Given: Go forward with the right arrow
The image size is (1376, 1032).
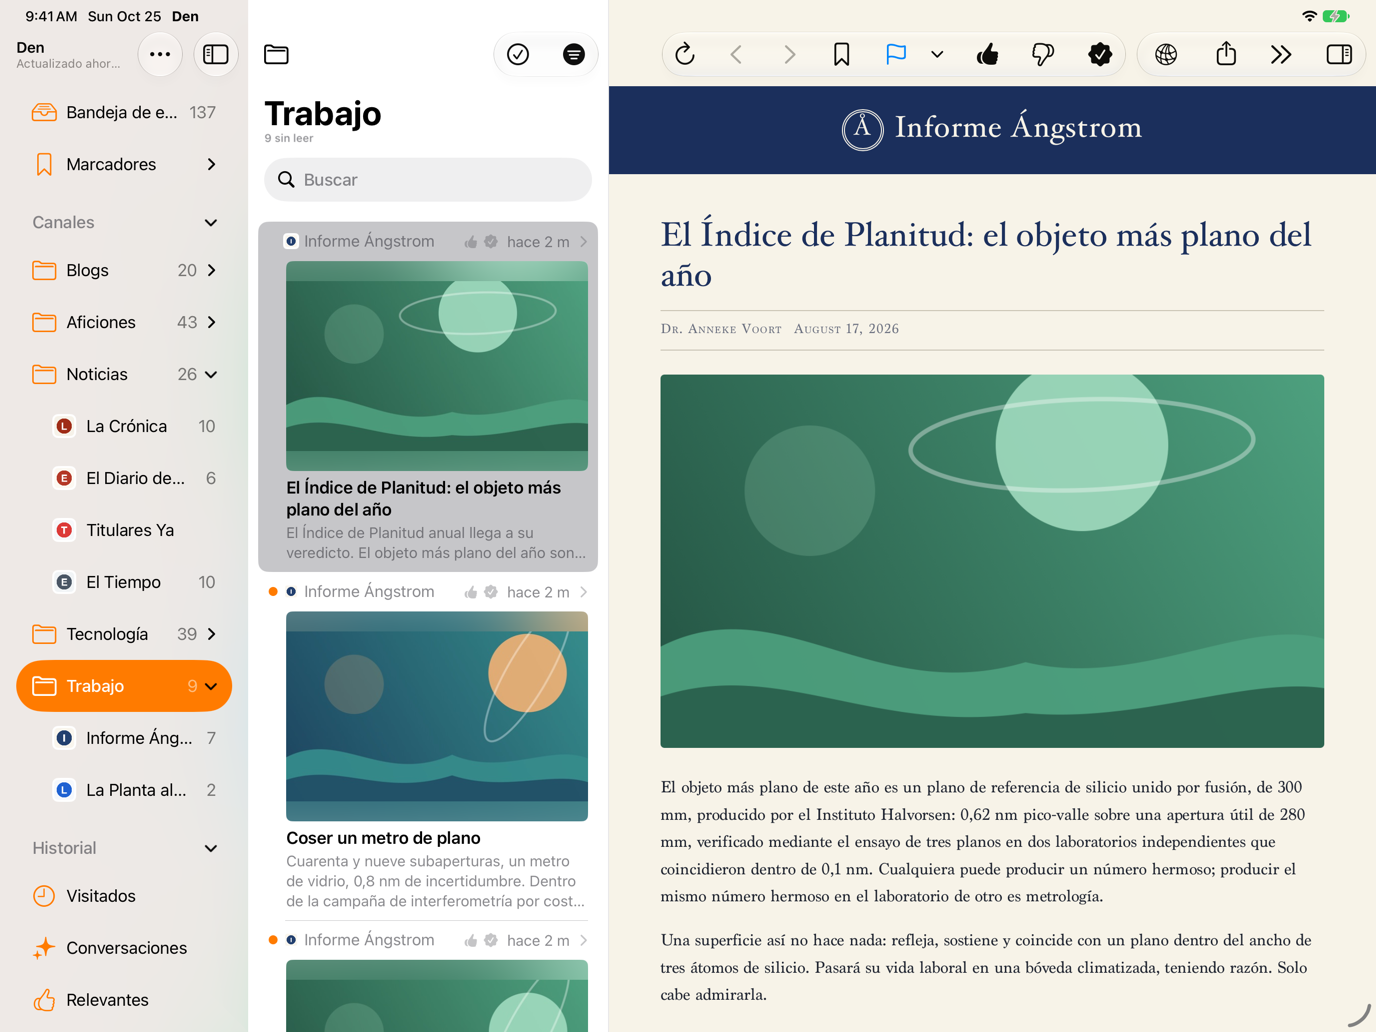Looking at the screenshot, I should pos(790,54).
